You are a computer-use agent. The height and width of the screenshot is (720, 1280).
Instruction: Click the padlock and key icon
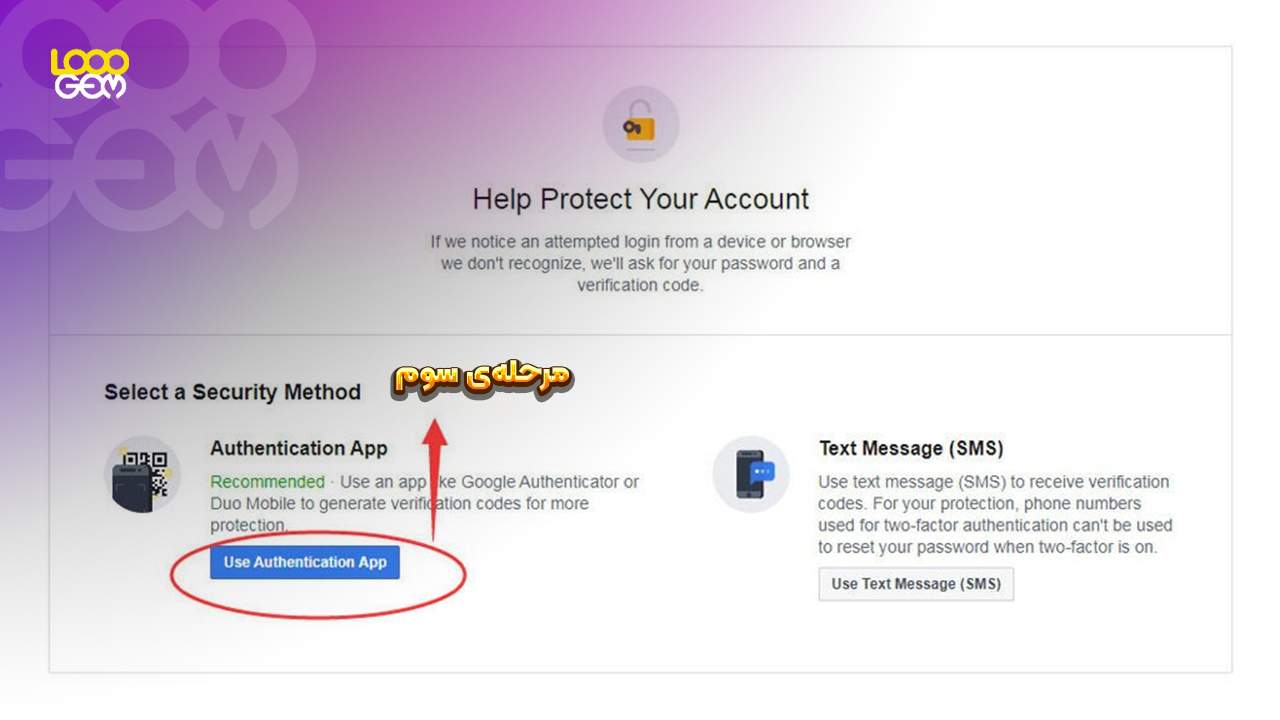click(x=640, y=126)
